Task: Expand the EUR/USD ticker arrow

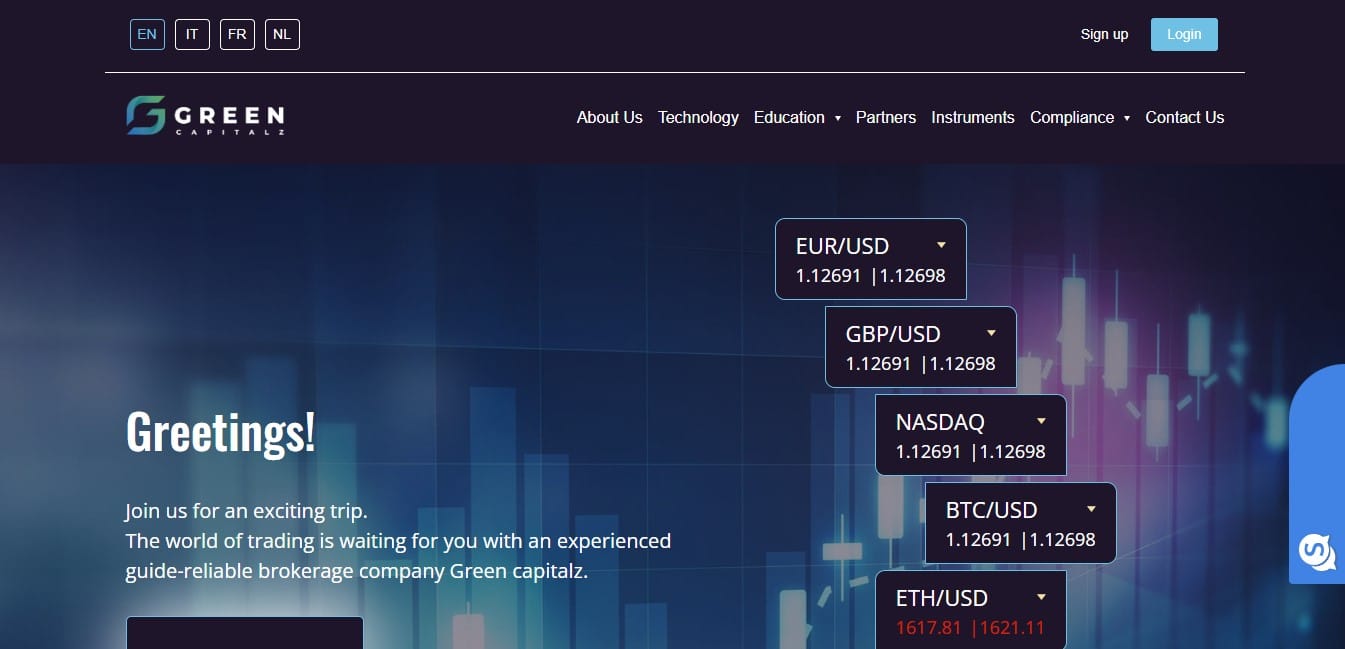Action: tap(941, 245)
